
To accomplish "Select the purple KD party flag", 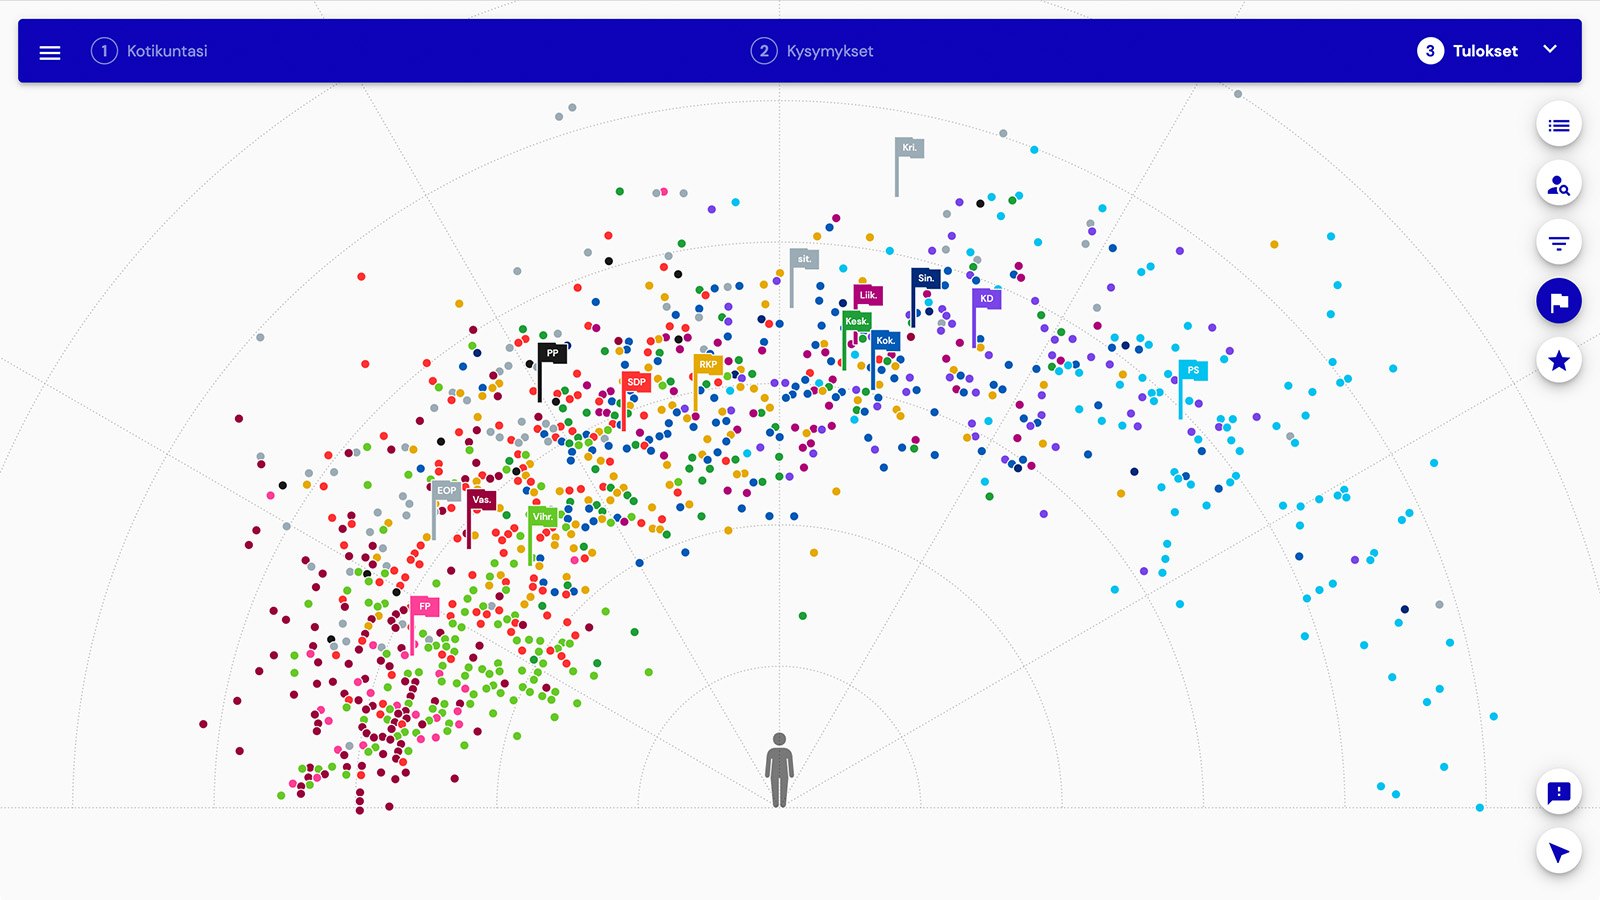I will (x=986, y=299).
